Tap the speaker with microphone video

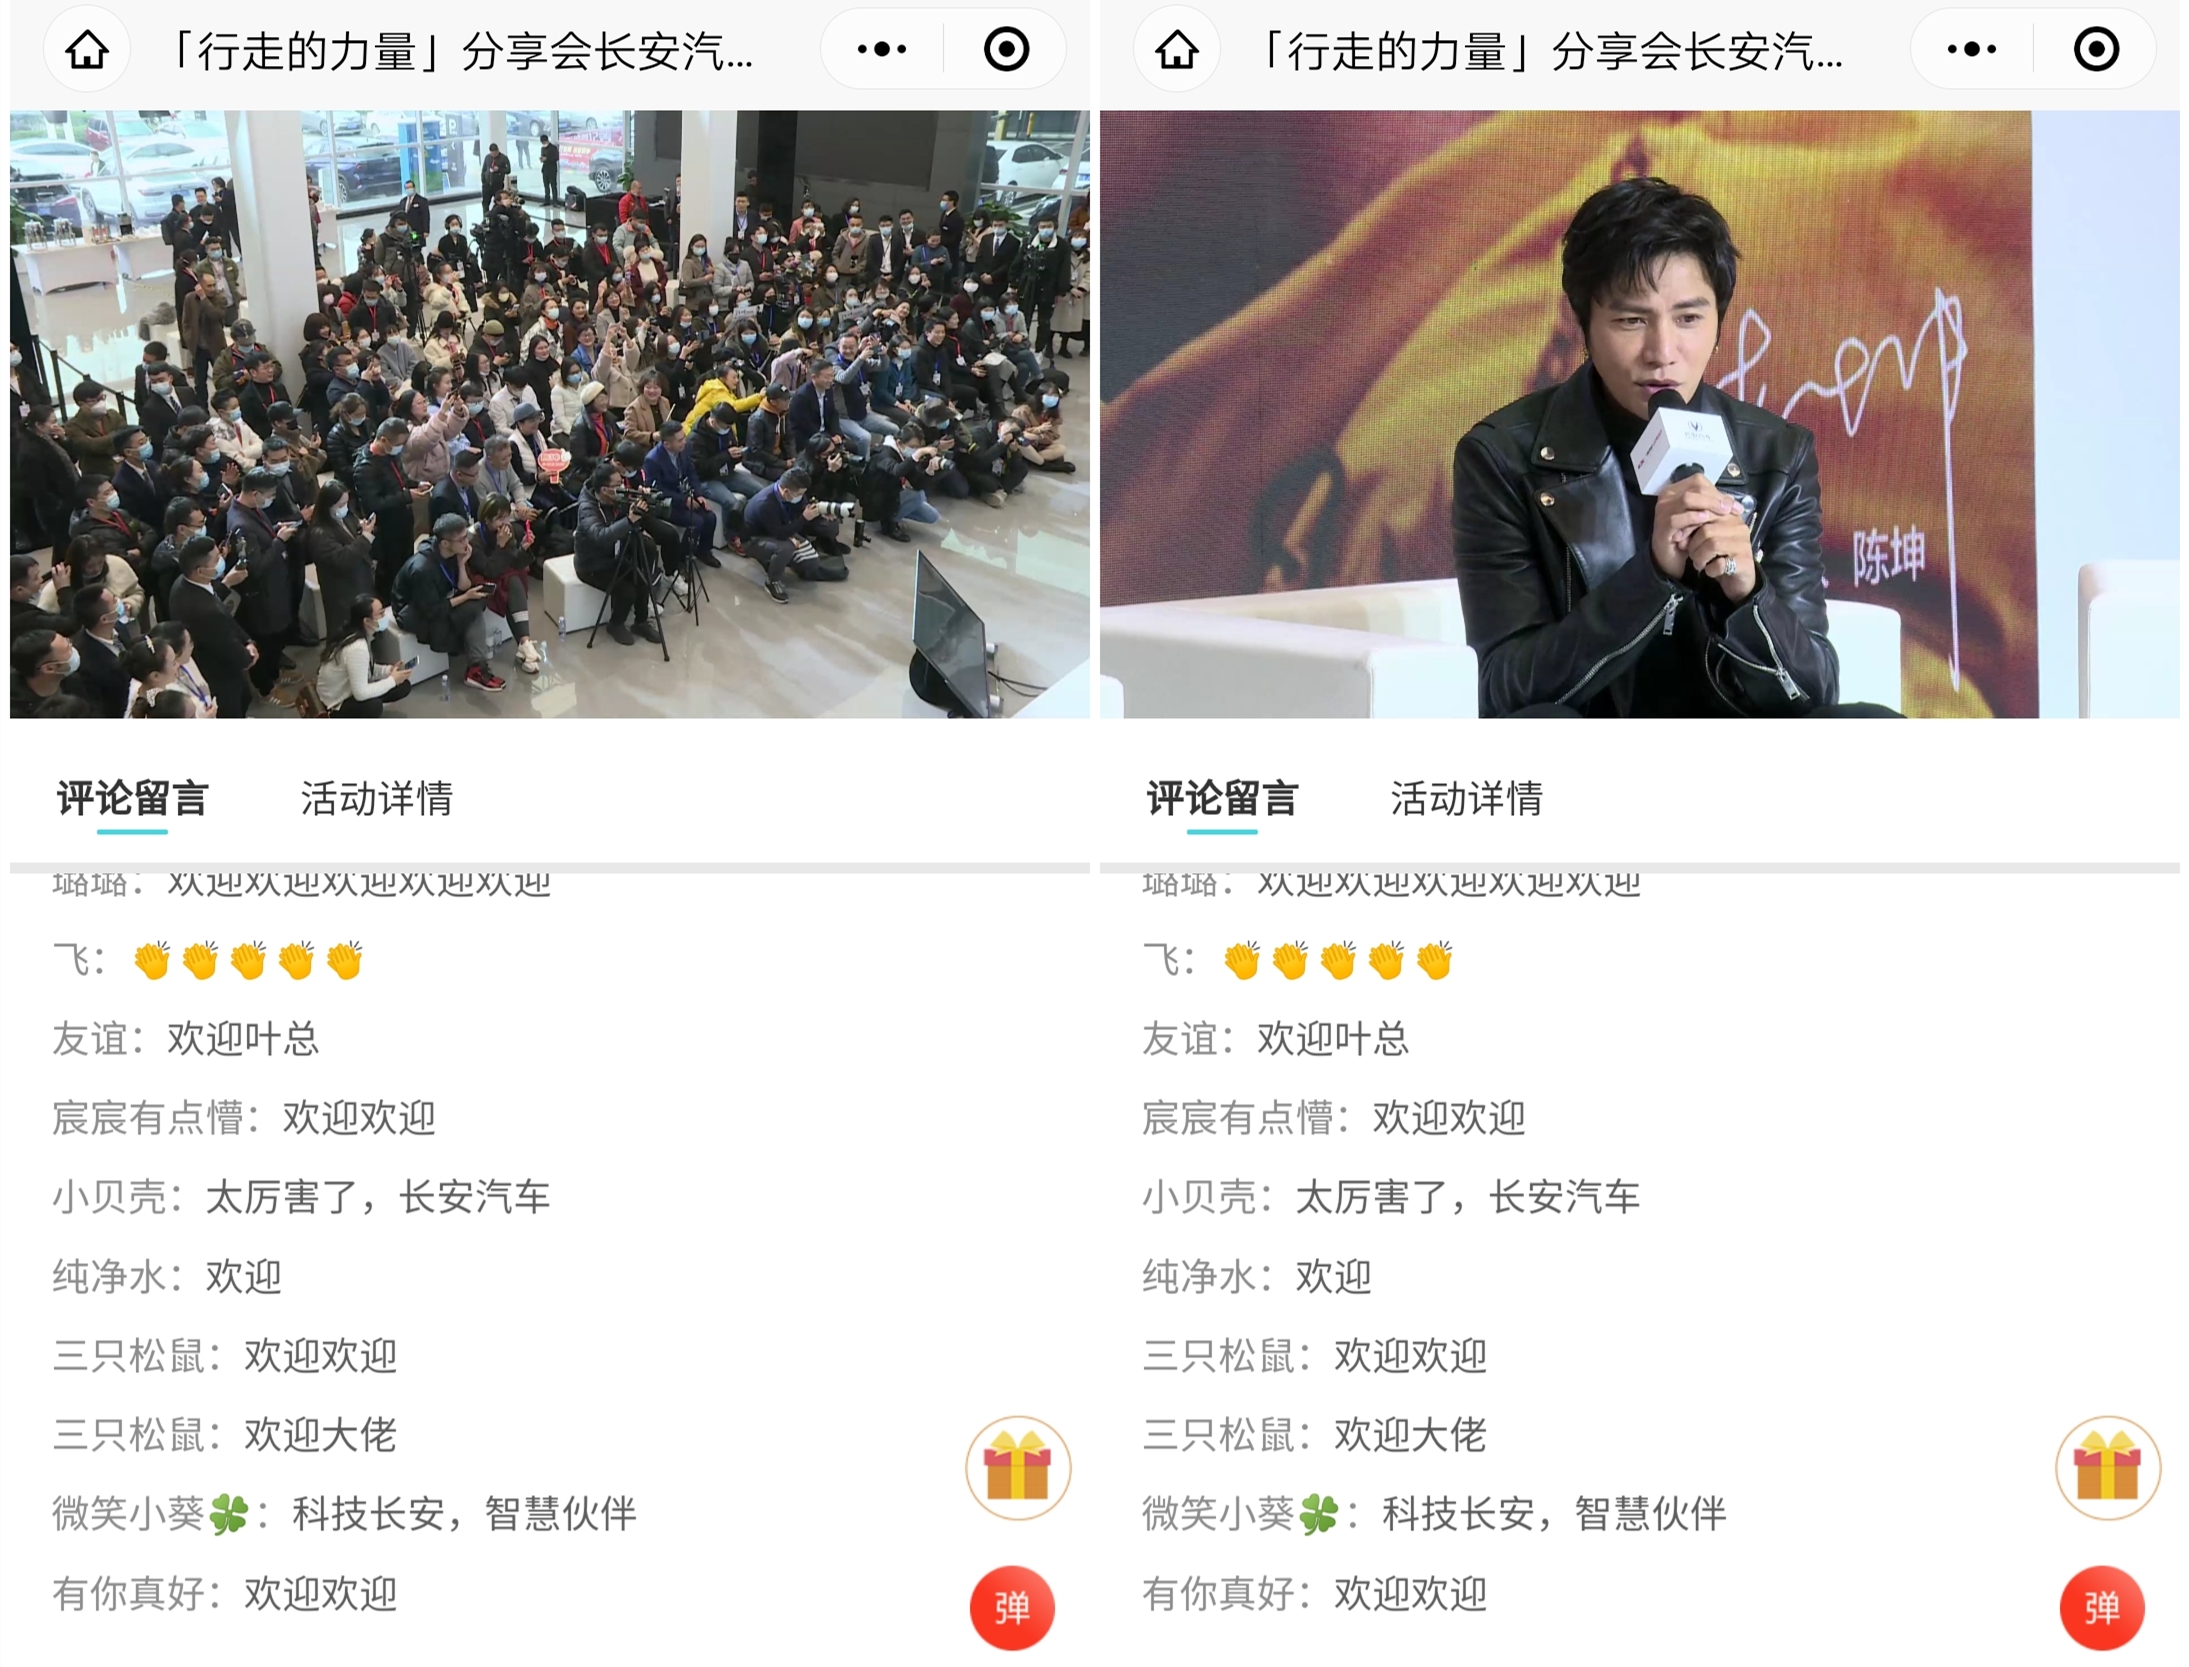pyautogui.click(x=1640, y=414)
